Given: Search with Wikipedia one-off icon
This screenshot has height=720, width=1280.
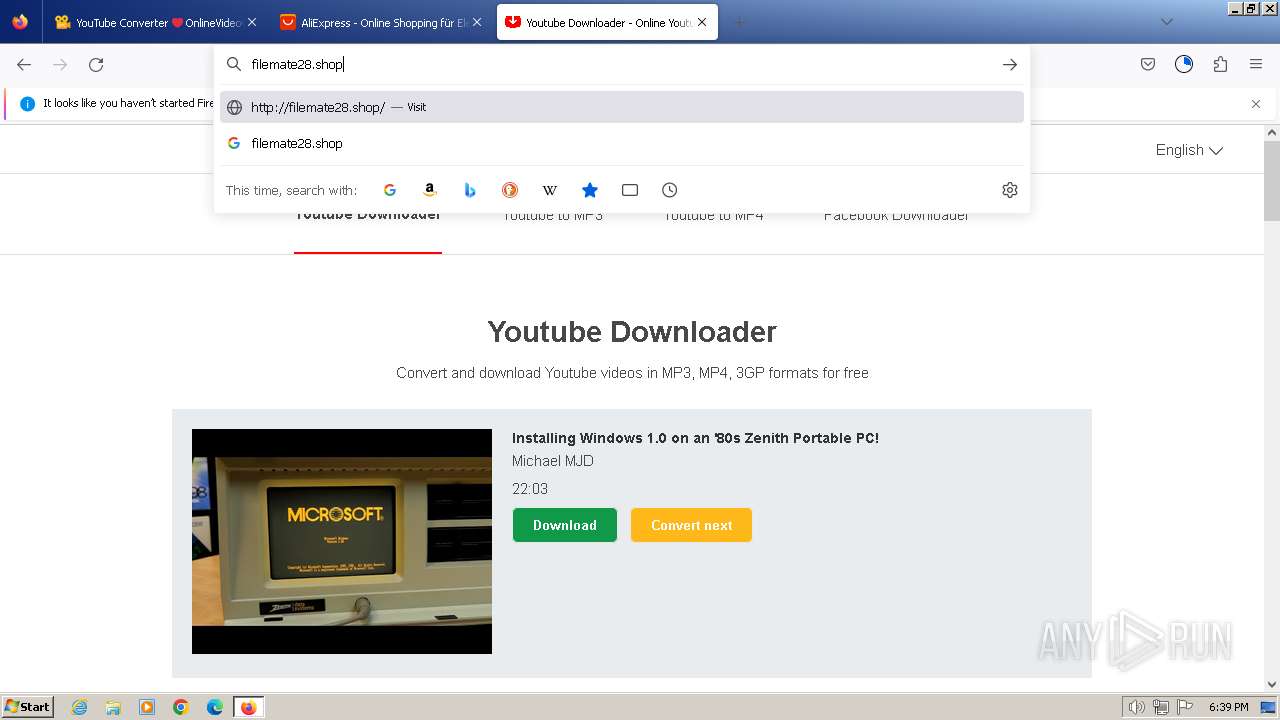Looking at the screenshot, I should tap(550, 190).
